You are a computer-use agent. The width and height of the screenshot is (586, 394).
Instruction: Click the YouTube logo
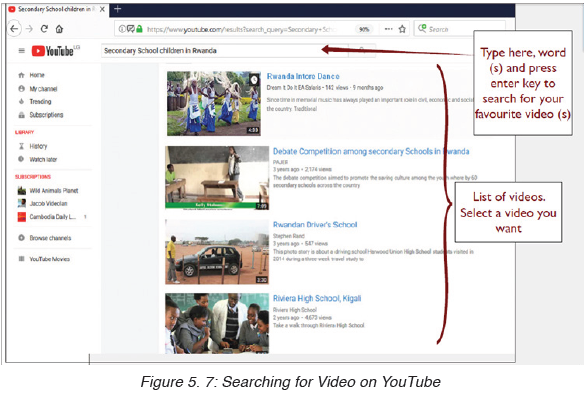point(56,50)
